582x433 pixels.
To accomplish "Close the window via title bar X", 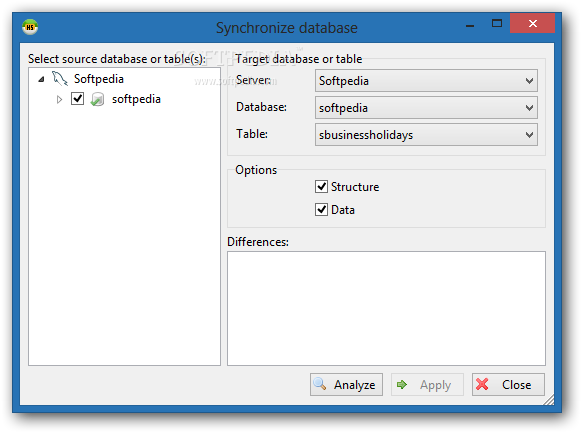I will pos(533,24).
